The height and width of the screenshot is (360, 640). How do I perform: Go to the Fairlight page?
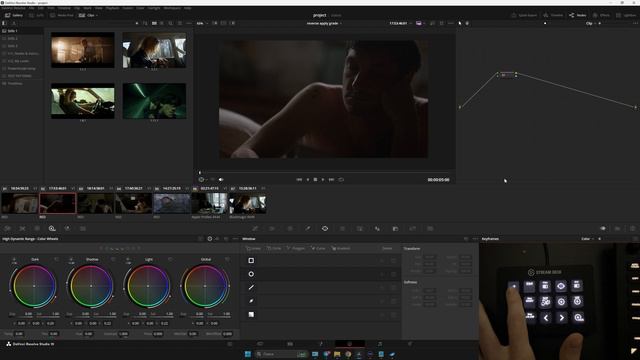pyautogui.click(x=380, y=344)
